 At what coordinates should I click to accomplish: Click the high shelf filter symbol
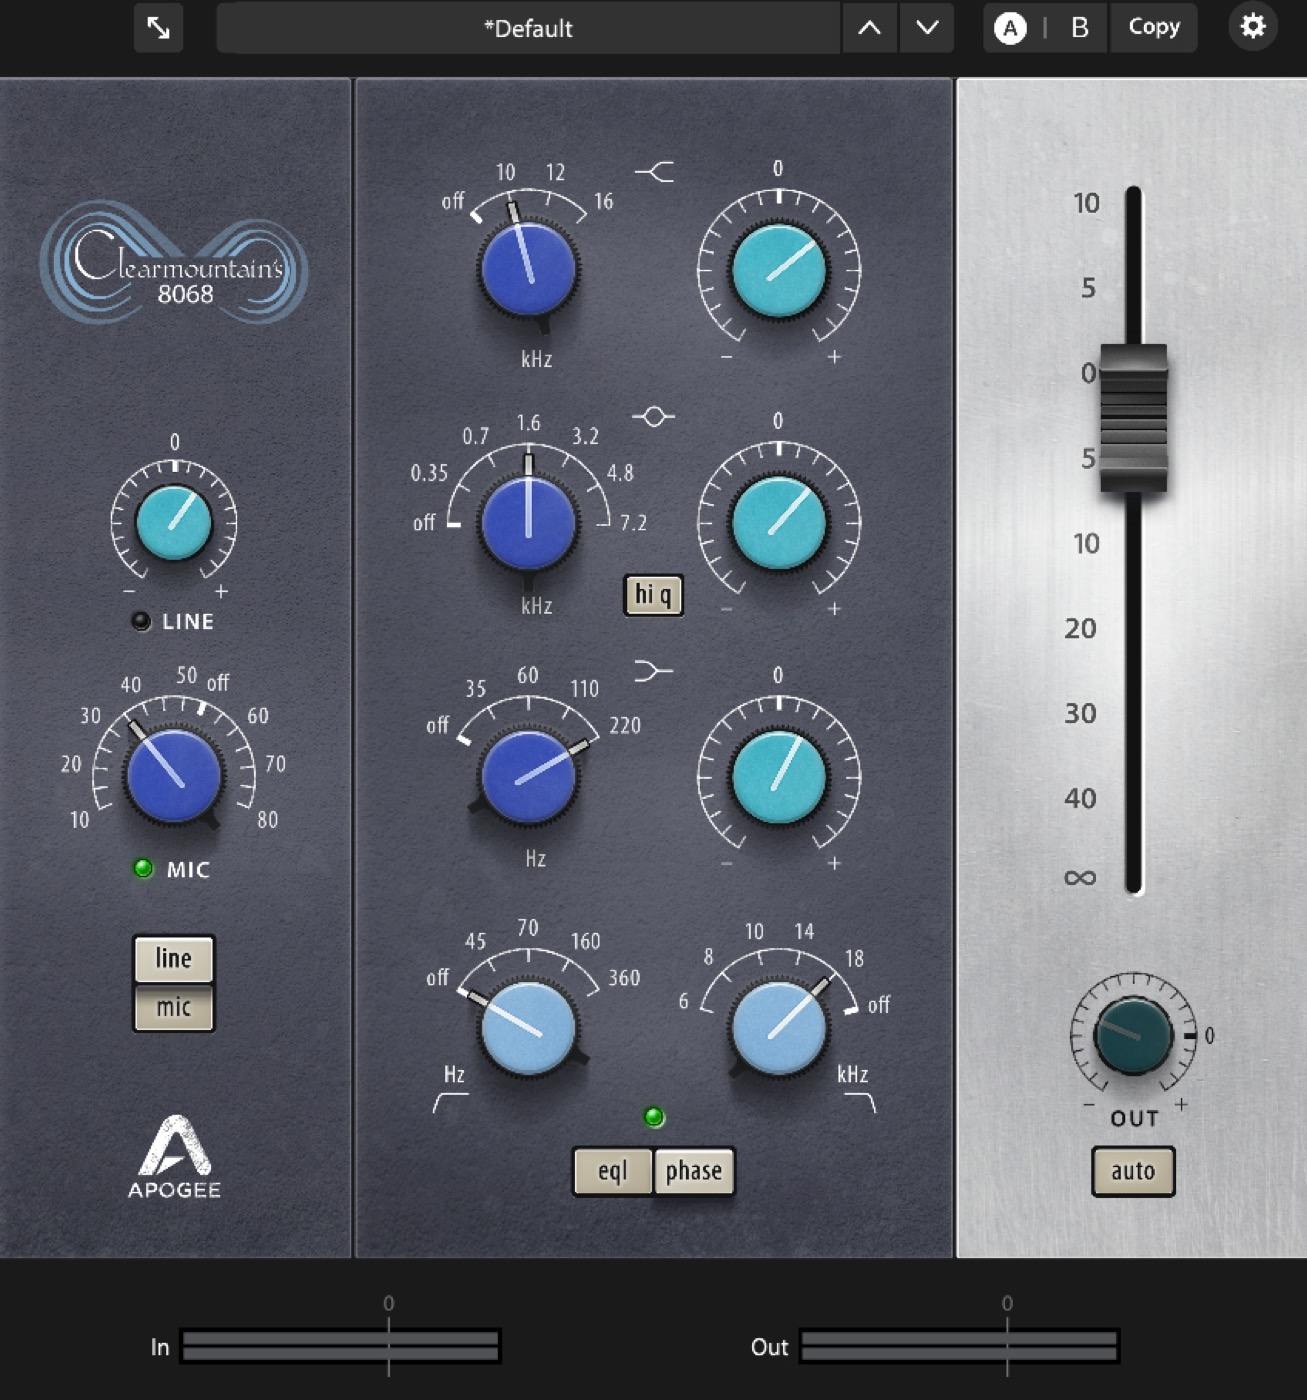654,172
